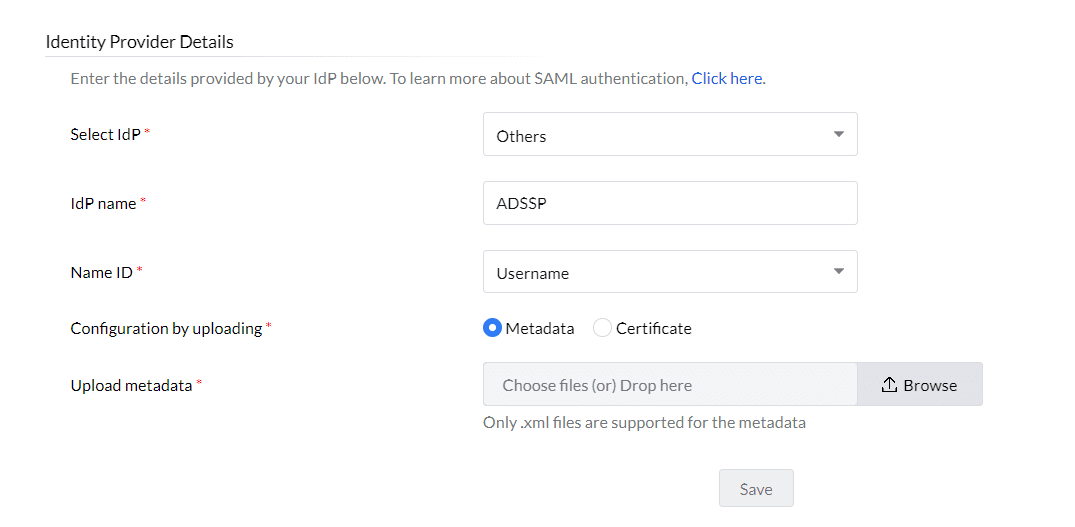The image size is (1075, 527).
Task: Click the 'Name ID' field label
Action: click(x=101, y=272)
